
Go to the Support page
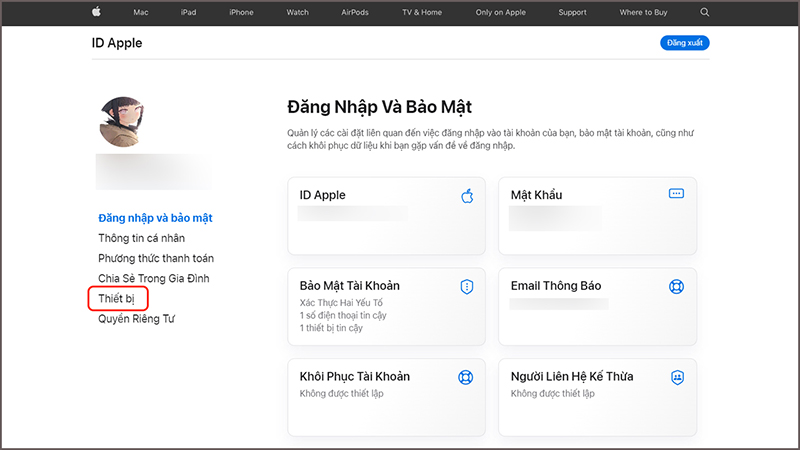(572, 12)
